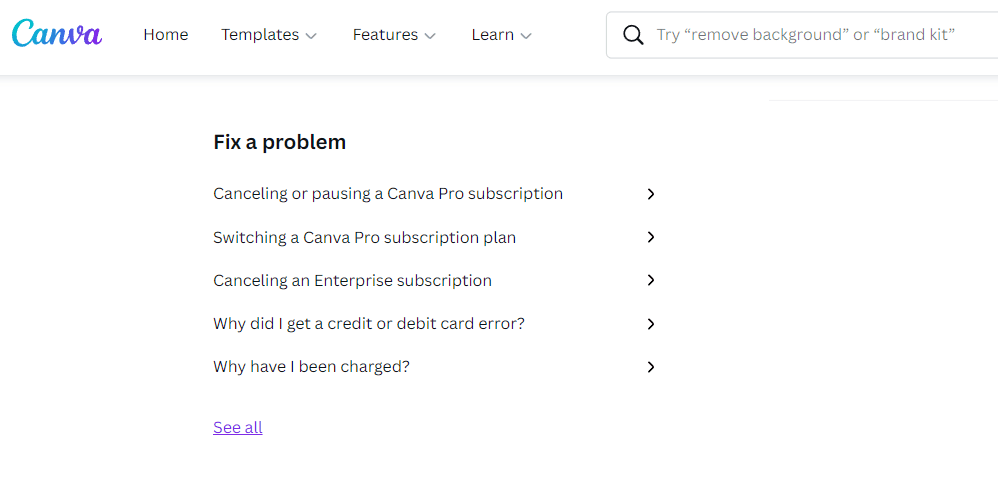Open Why did I get a card error

[x=369, y=324]
